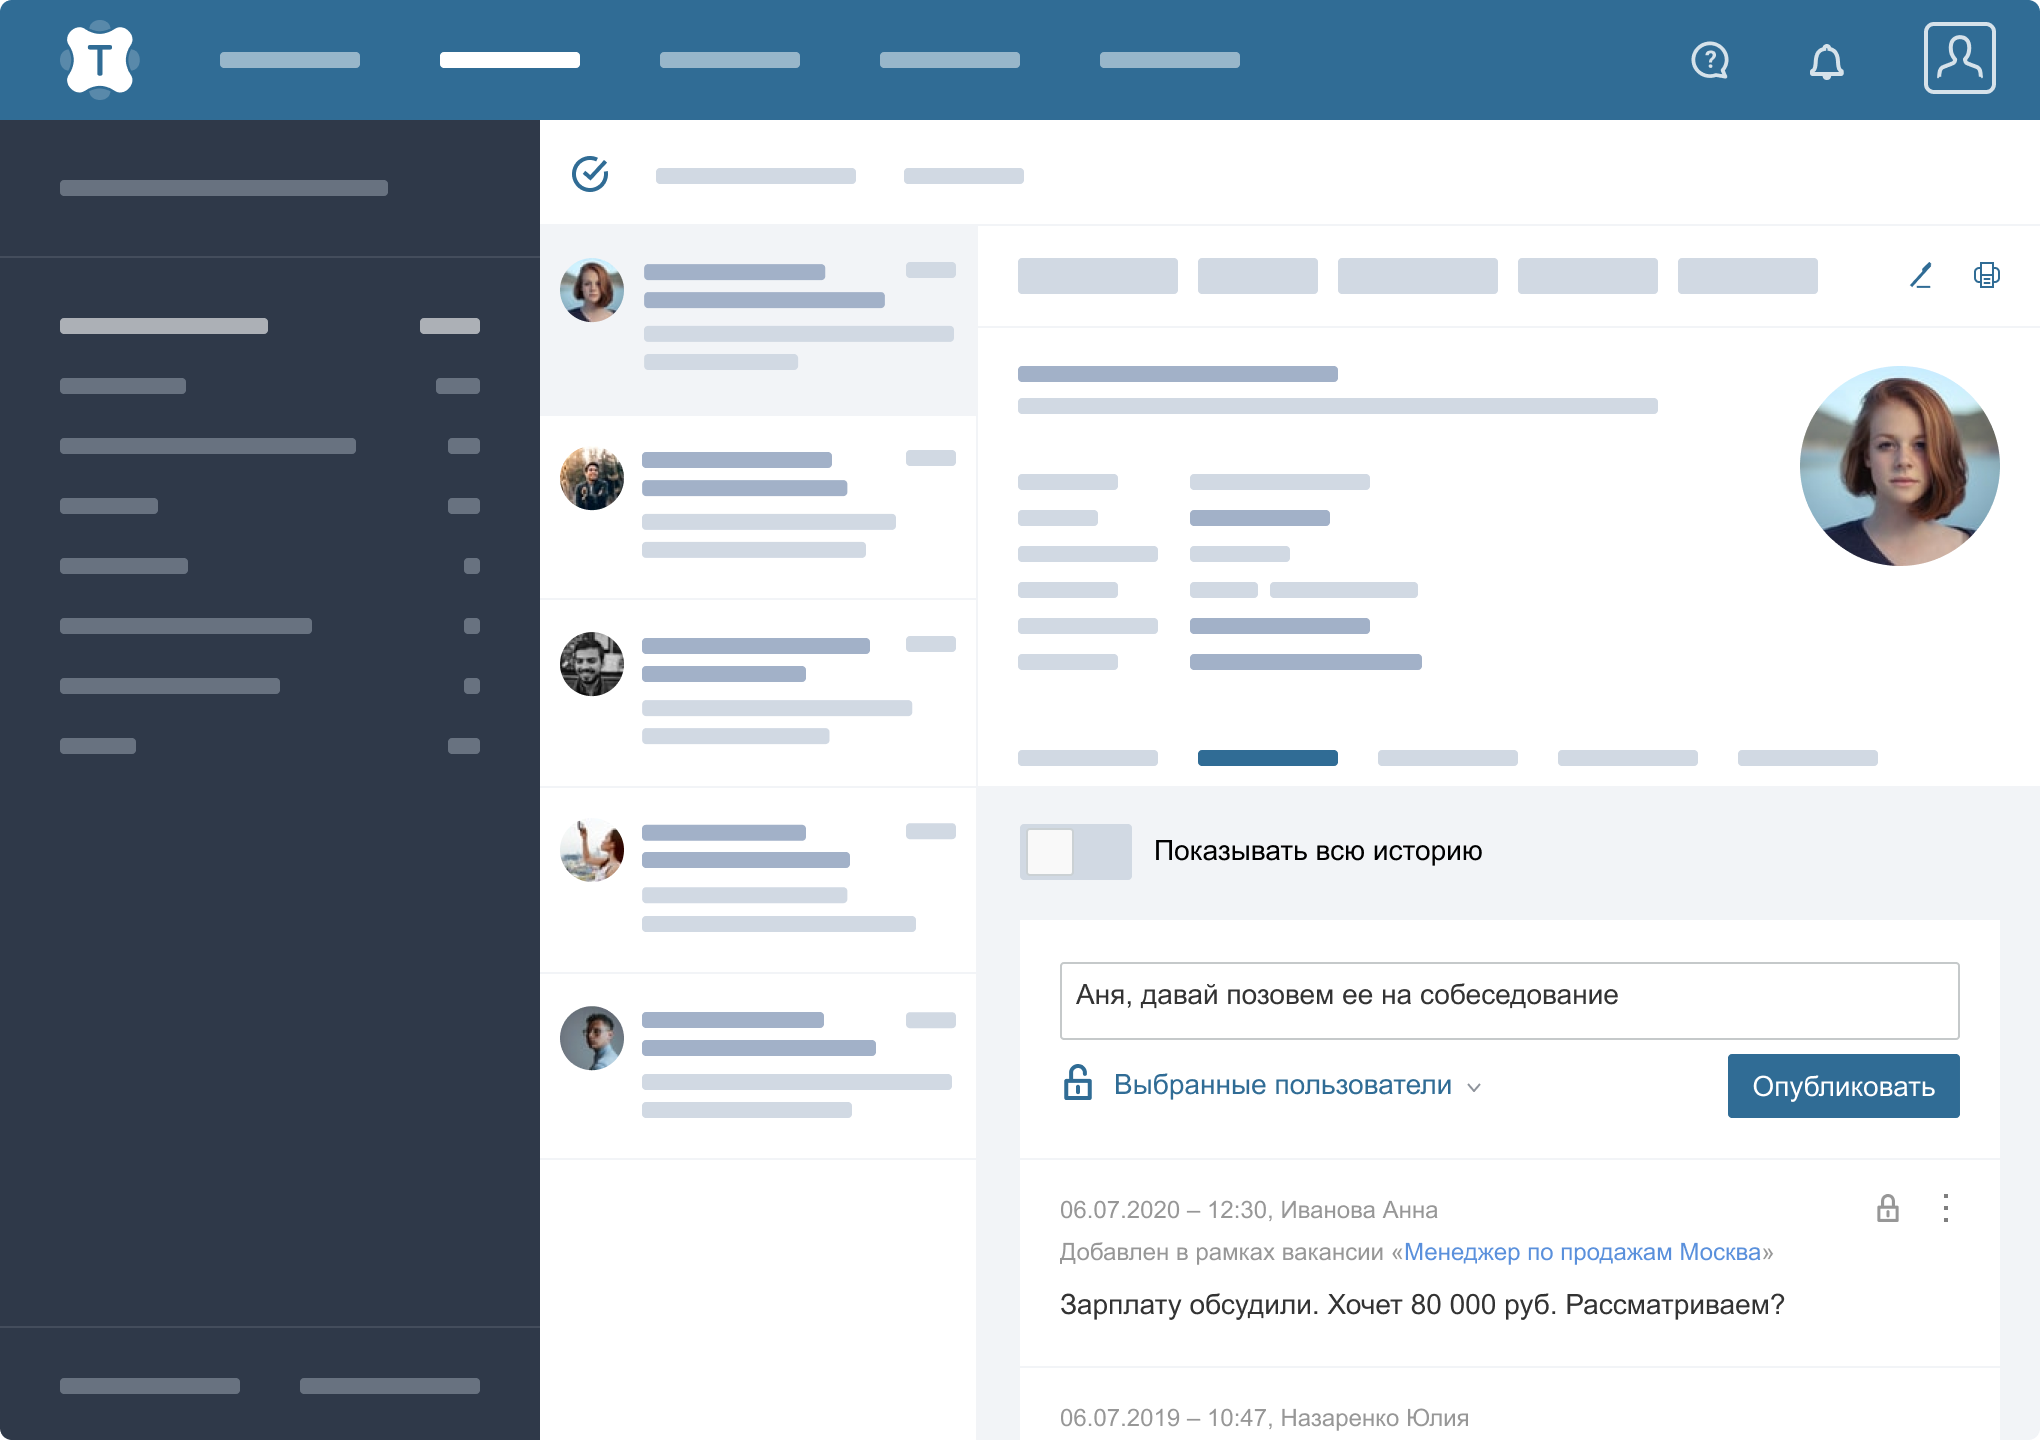Select the bearded man in black-and-white photo
This screenshot has height=1440, width=2040.
(592, 664)
